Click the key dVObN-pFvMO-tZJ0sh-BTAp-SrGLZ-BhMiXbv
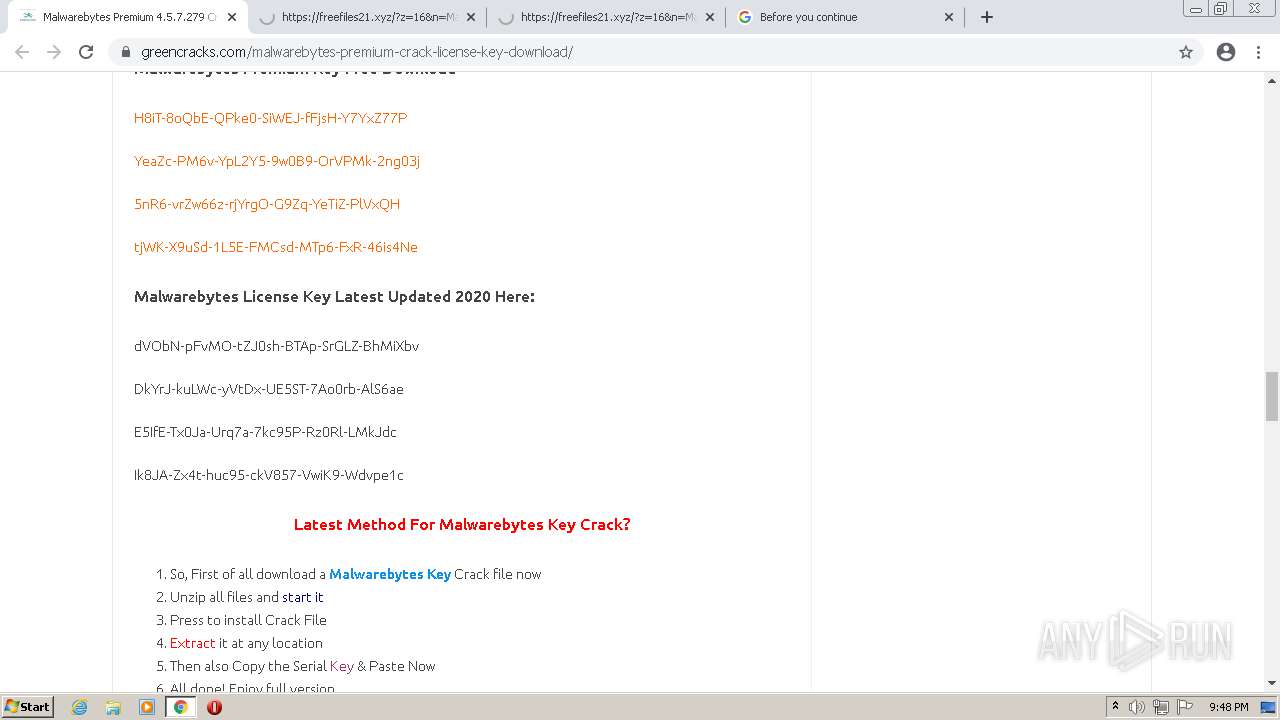This screenshot has height=720, width=1280. 276,346
